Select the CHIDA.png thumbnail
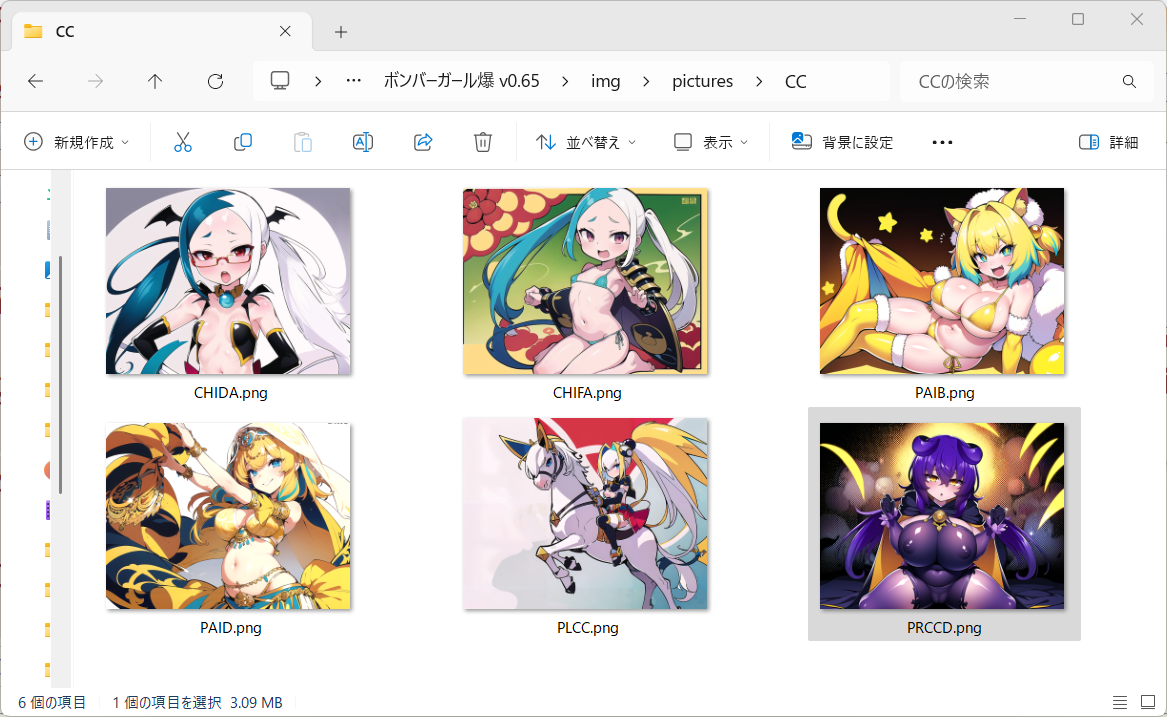This screenshot has width=1167, height=717. coord(228,281)
